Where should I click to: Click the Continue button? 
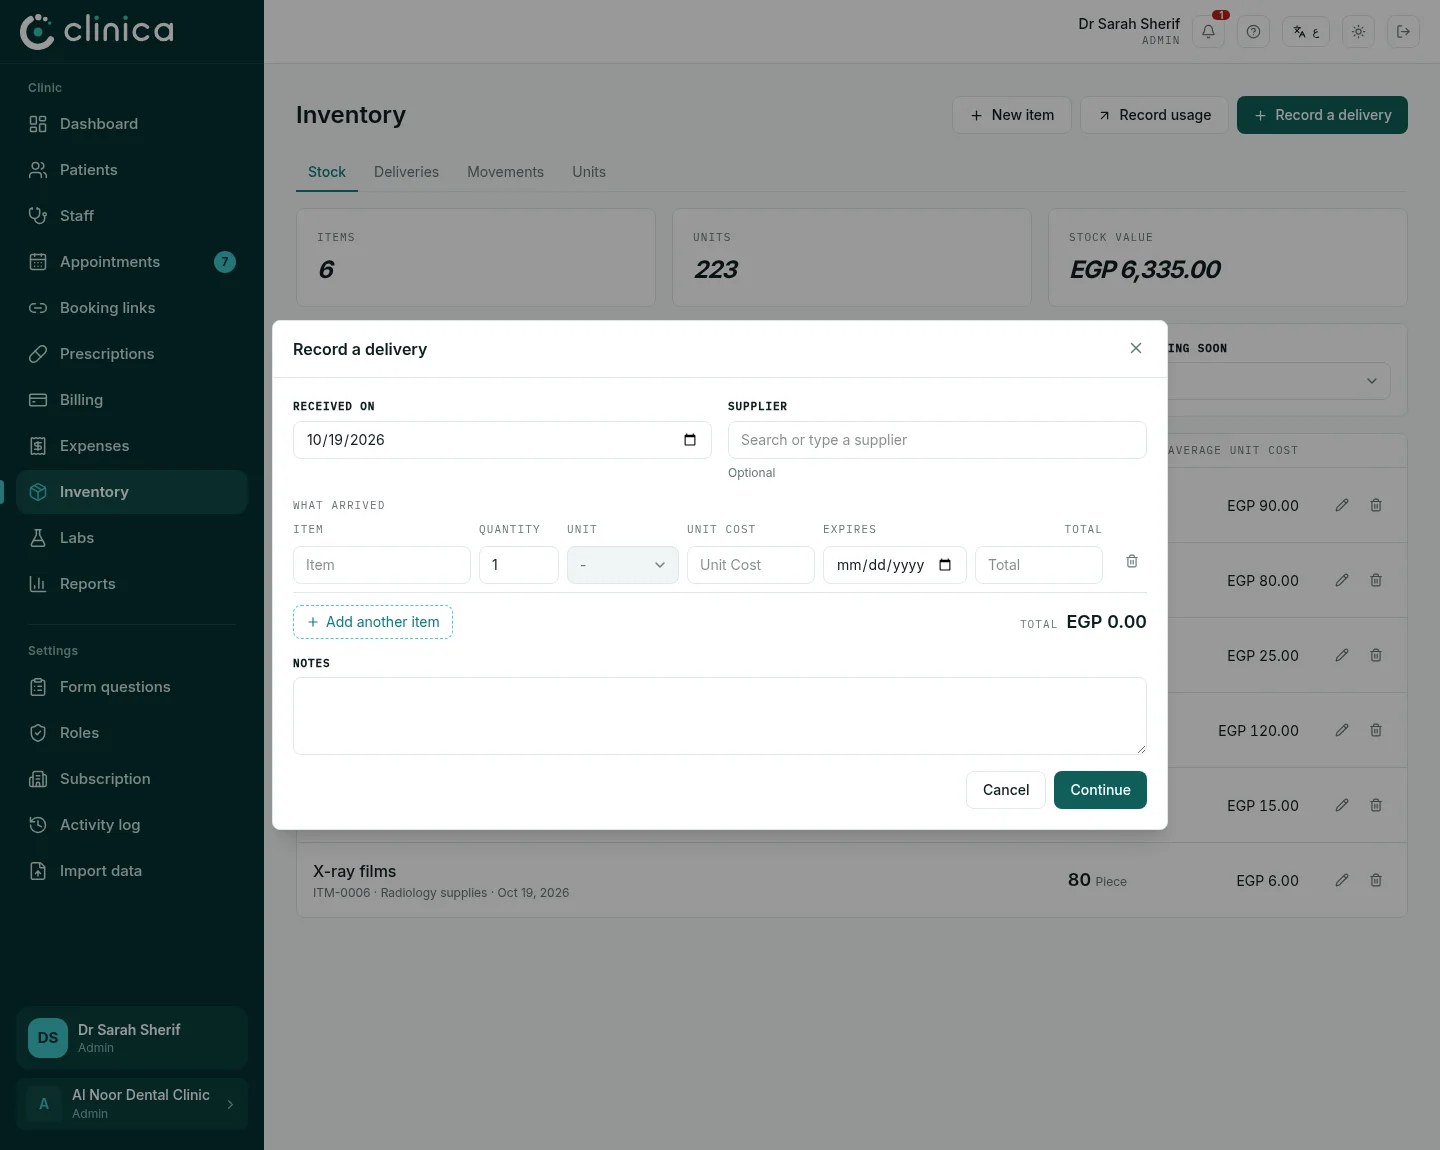(1100, 790)
